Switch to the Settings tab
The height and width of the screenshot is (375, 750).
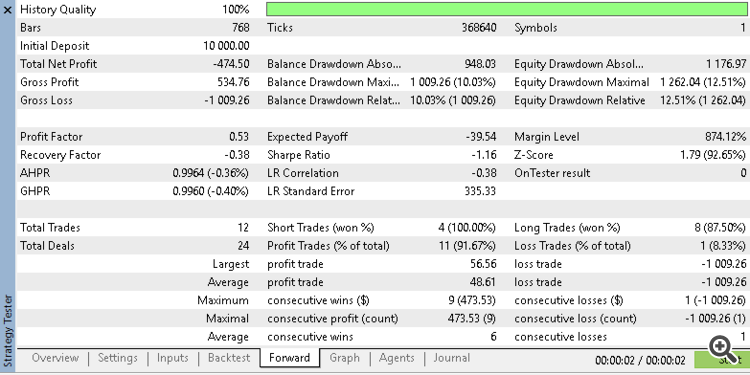coord(118,358)
